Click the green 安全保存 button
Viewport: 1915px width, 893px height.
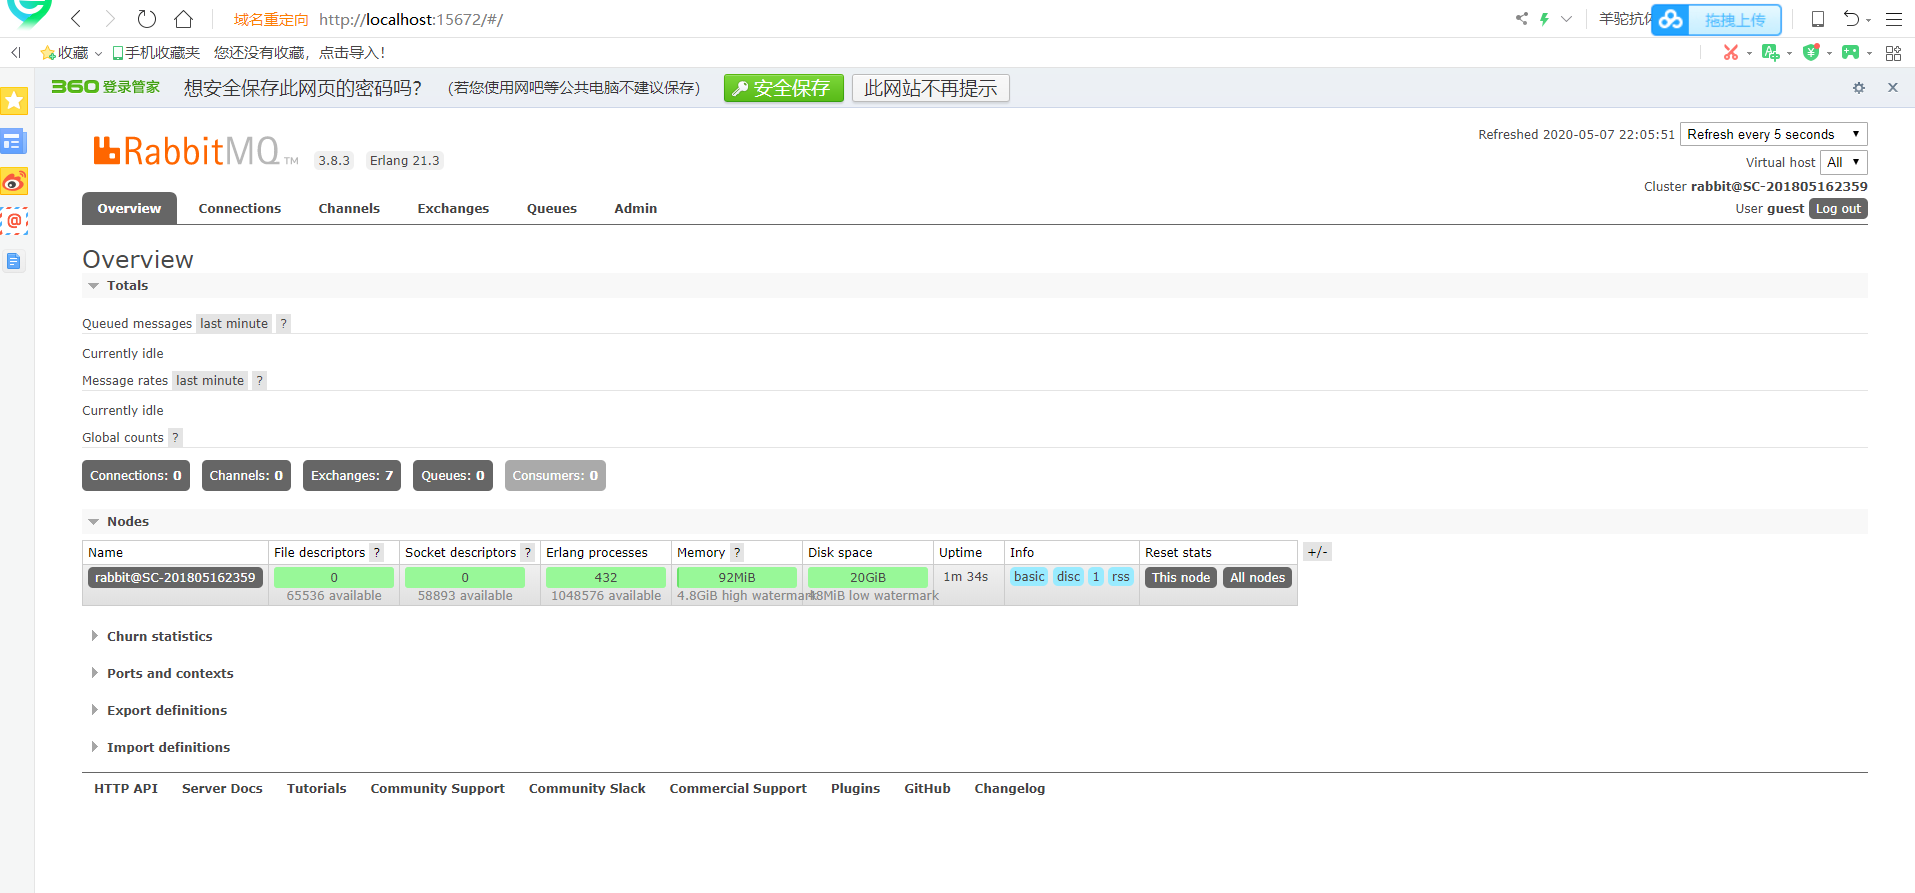(x=784, y=88)
